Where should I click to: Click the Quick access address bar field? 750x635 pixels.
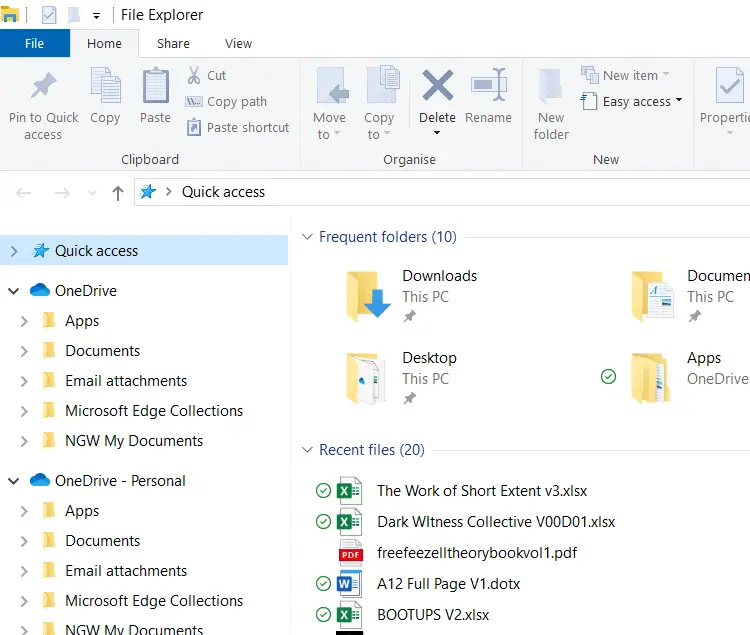coord(442,192)
